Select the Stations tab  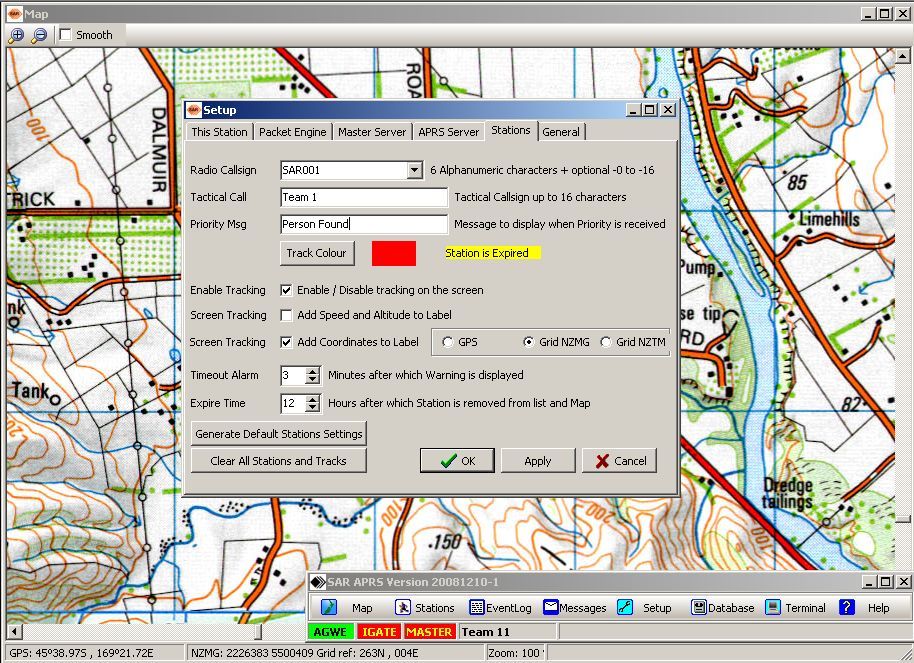(511, 130)
